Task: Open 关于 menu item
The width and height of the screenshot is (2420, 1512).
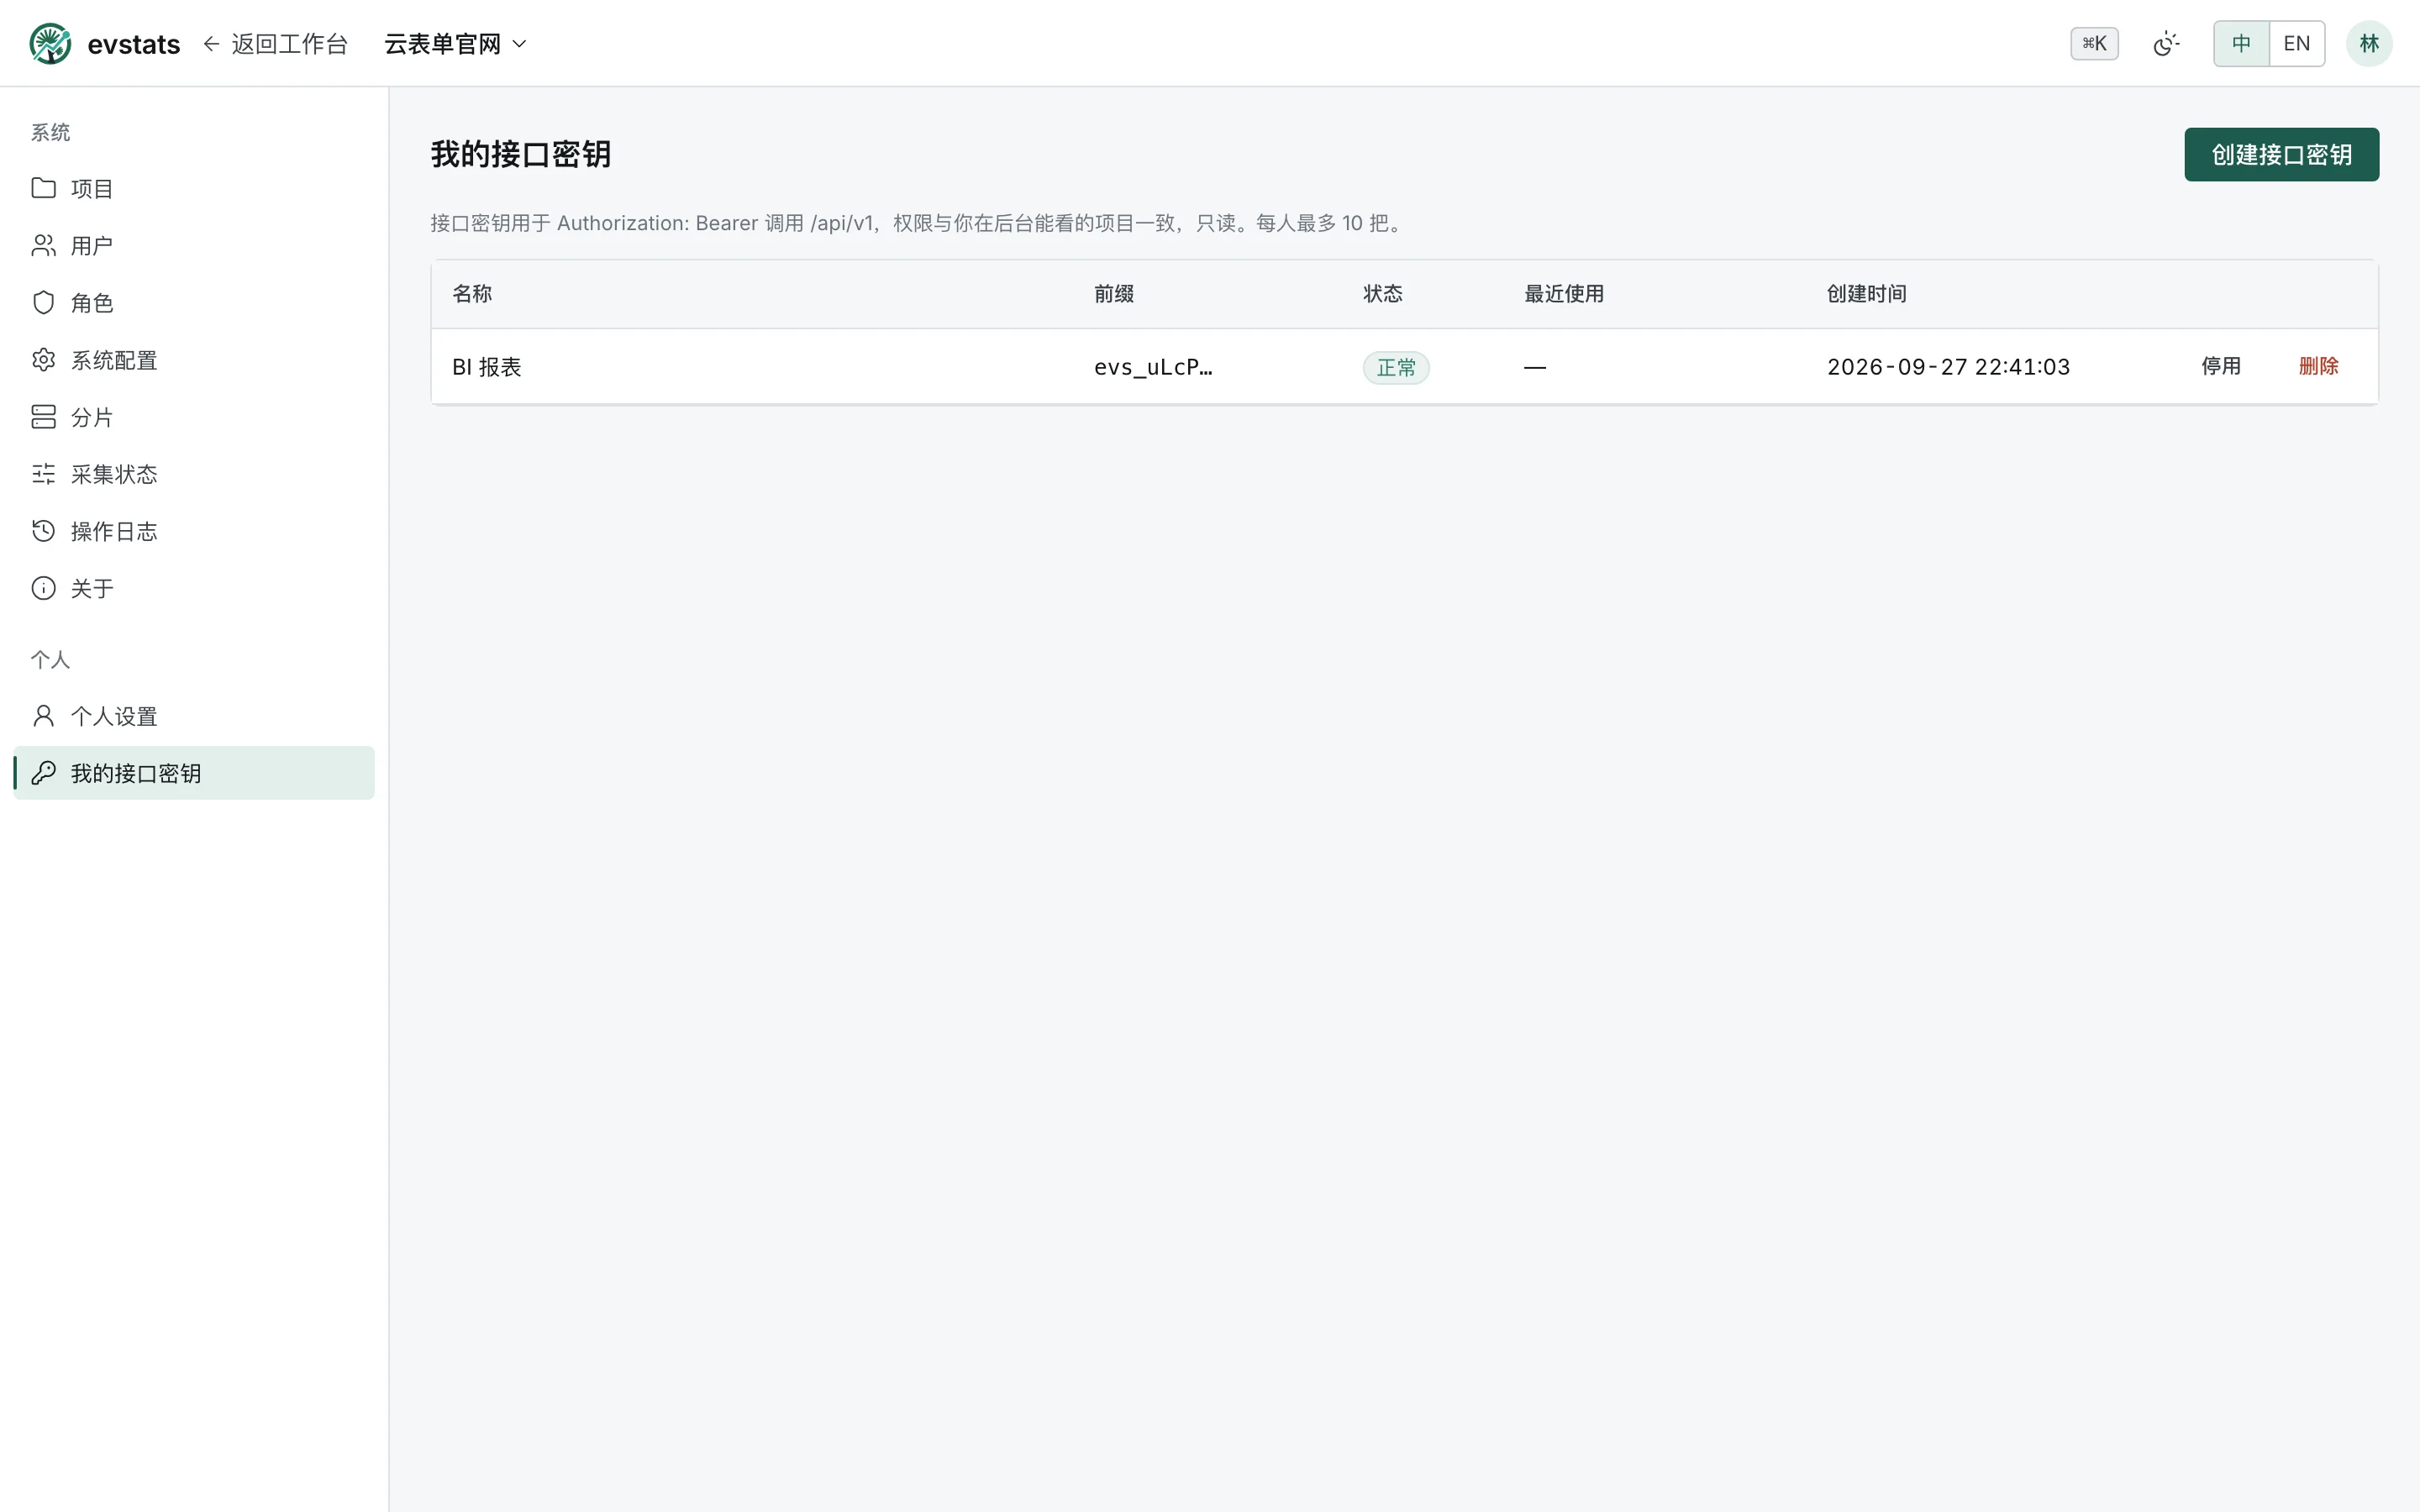Action: (194, 587)
